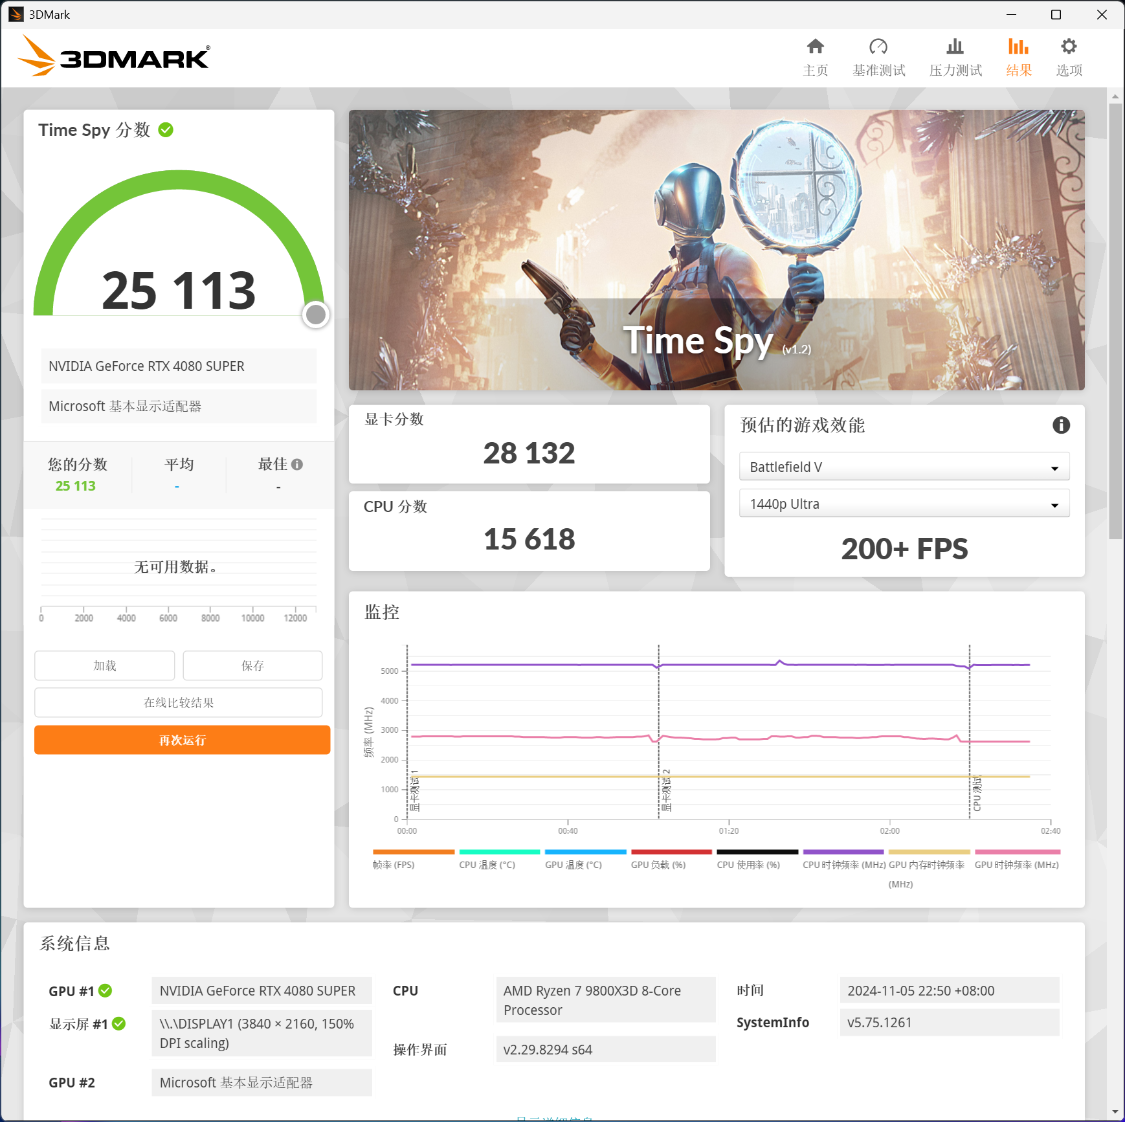Select the 结果 results section
Screen dimensions: 1125x1122
click(1018, 57)
